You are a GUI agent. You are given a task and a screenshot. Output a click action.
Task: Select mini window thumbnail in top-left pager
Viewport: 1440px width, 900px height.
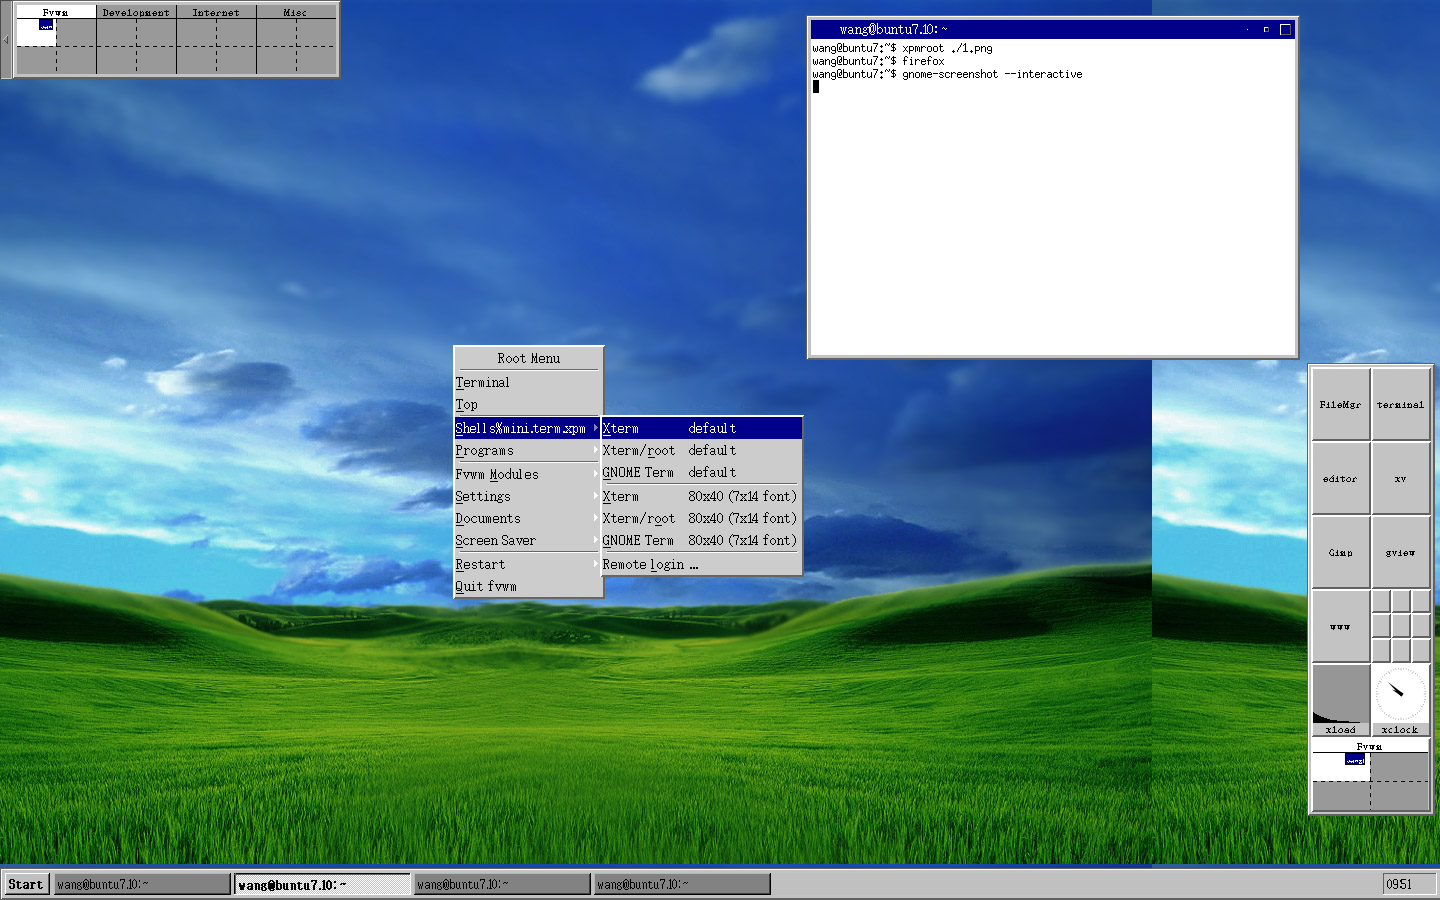pos(46,25)
